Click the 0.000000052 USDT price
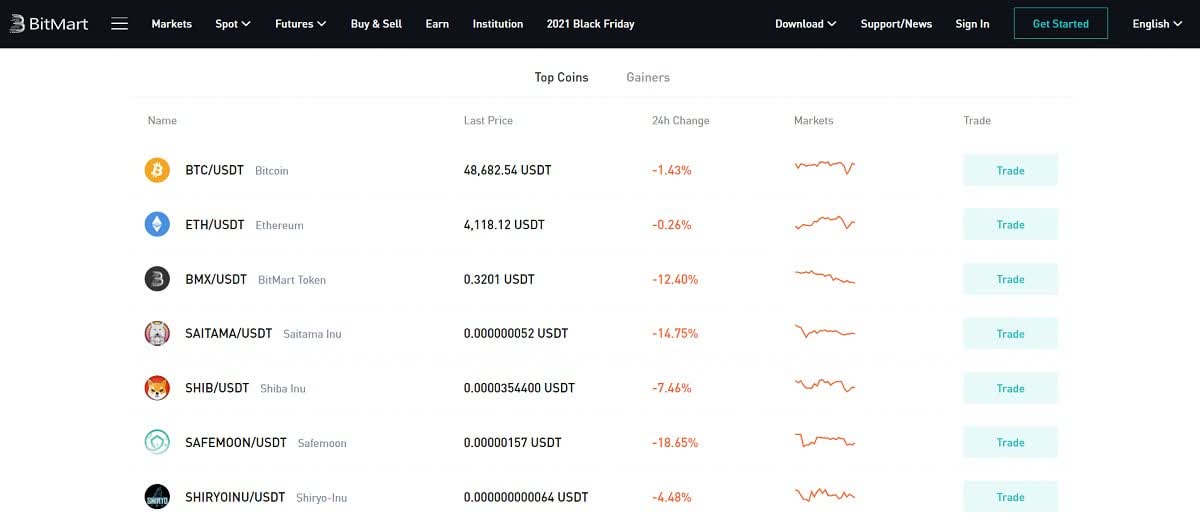Image resolution: width=1200 pixels, height=523 pixels. pyautogui.click(x=516, y=333)
